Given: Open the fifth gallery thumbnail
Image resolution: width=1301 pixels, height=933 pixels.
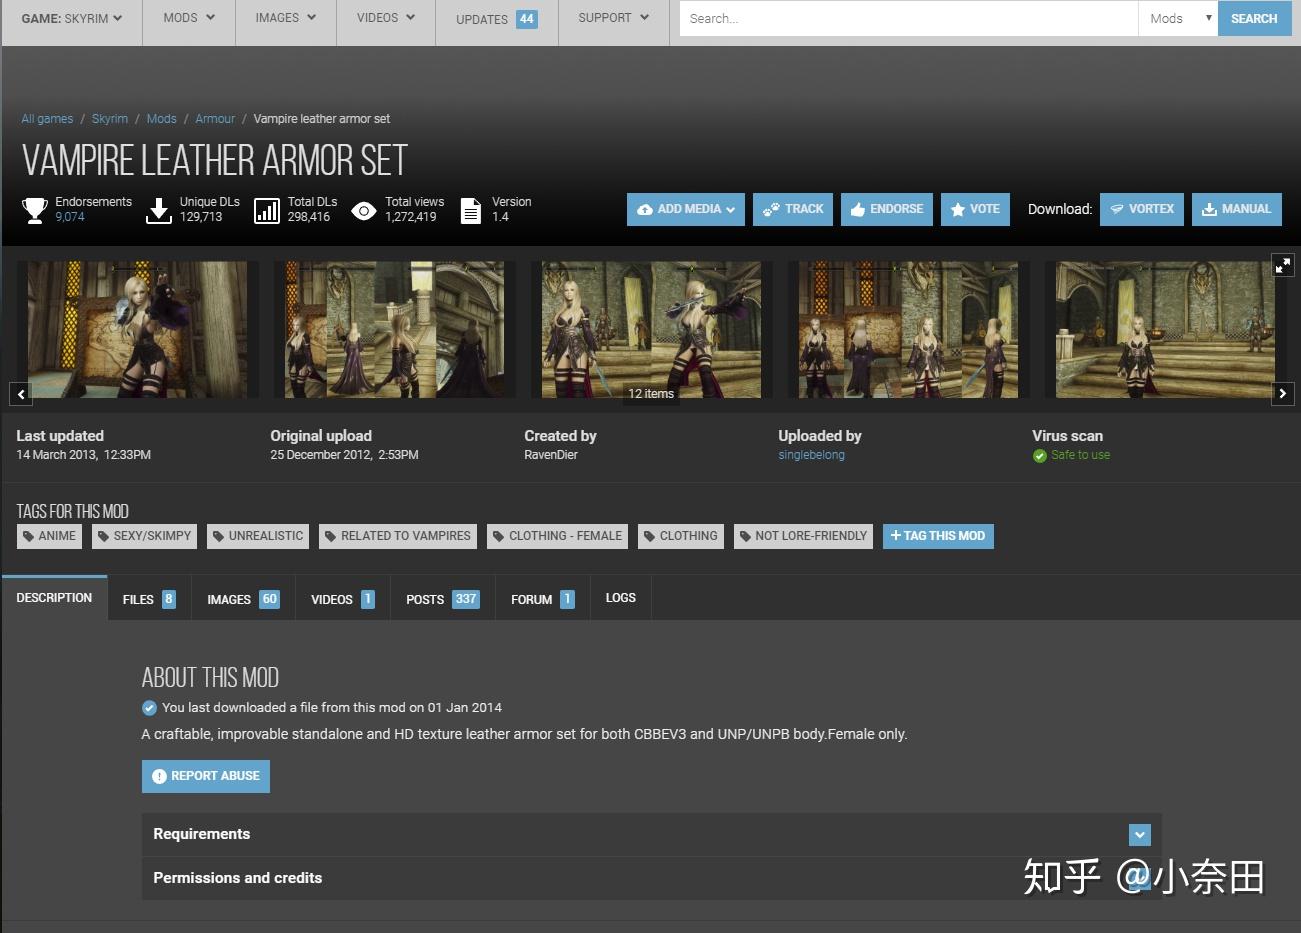Looking at the screenshot, I should click(1165, 330).
